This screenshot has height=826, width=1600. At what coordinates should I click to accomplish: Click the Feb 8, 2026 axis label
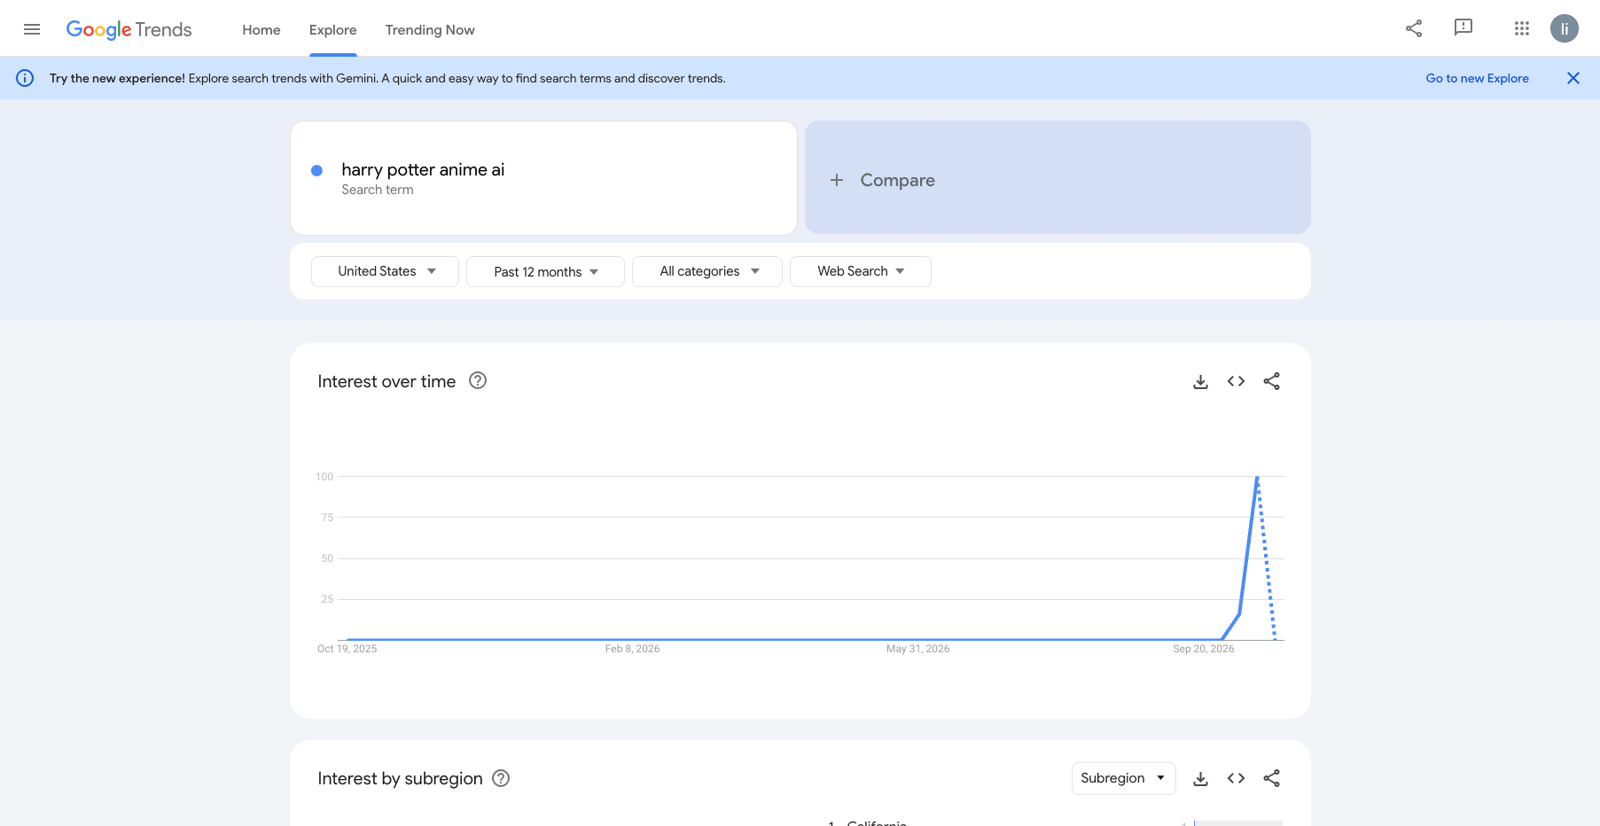632,649
